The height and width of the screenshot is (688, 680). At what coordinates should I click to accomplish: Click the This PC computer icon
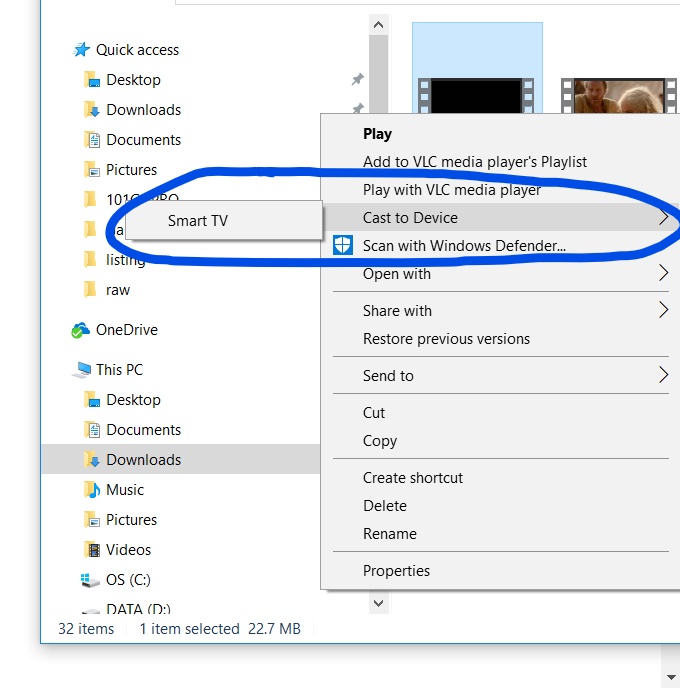(82, 370)
